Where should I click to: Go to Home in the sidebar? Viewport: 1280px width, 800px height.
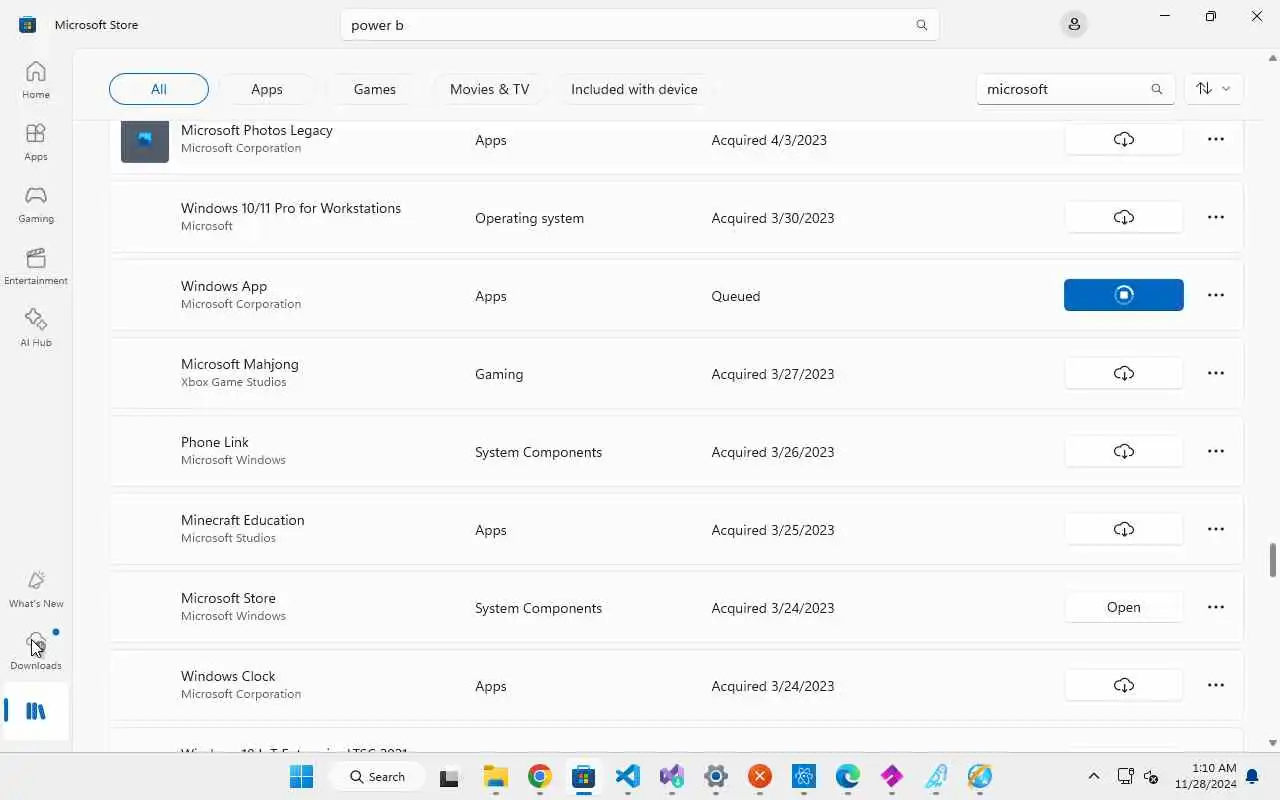pyautogui.click(x=36, y=80)
